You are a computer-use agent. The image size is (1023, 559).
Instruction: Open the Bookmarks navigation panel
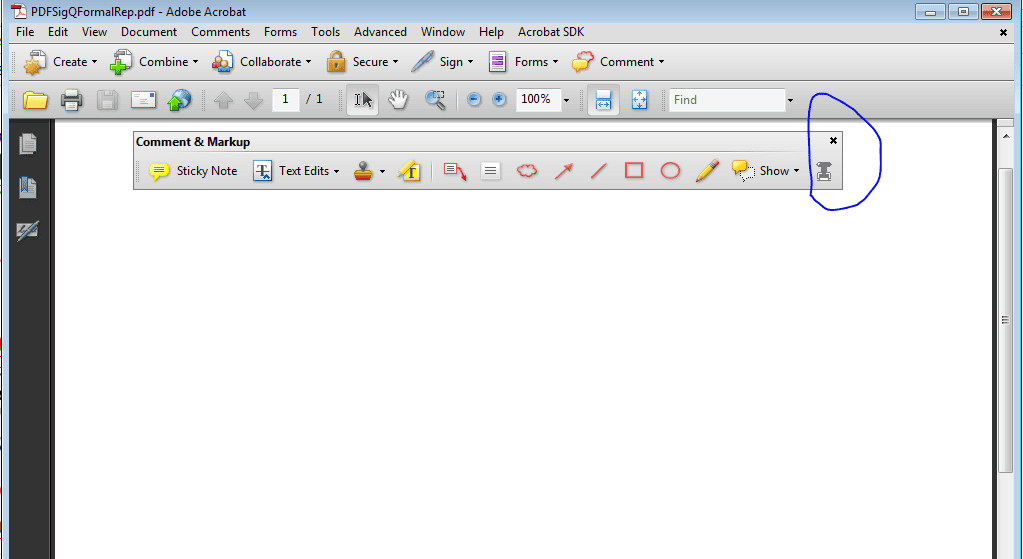pyautogui.click(x=28, y=188)
